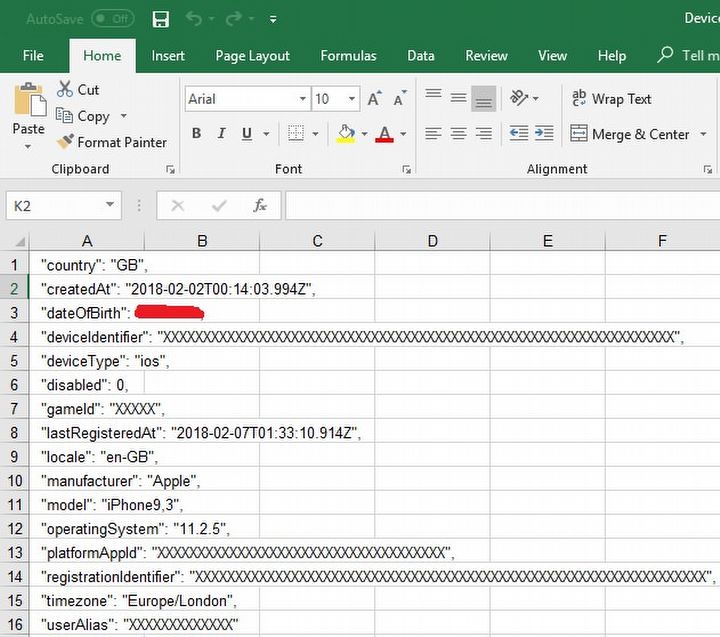Viewport: 720px width, 637px height.
Task: Click the Undo arrow icon
Action: [x=193, y=19]
